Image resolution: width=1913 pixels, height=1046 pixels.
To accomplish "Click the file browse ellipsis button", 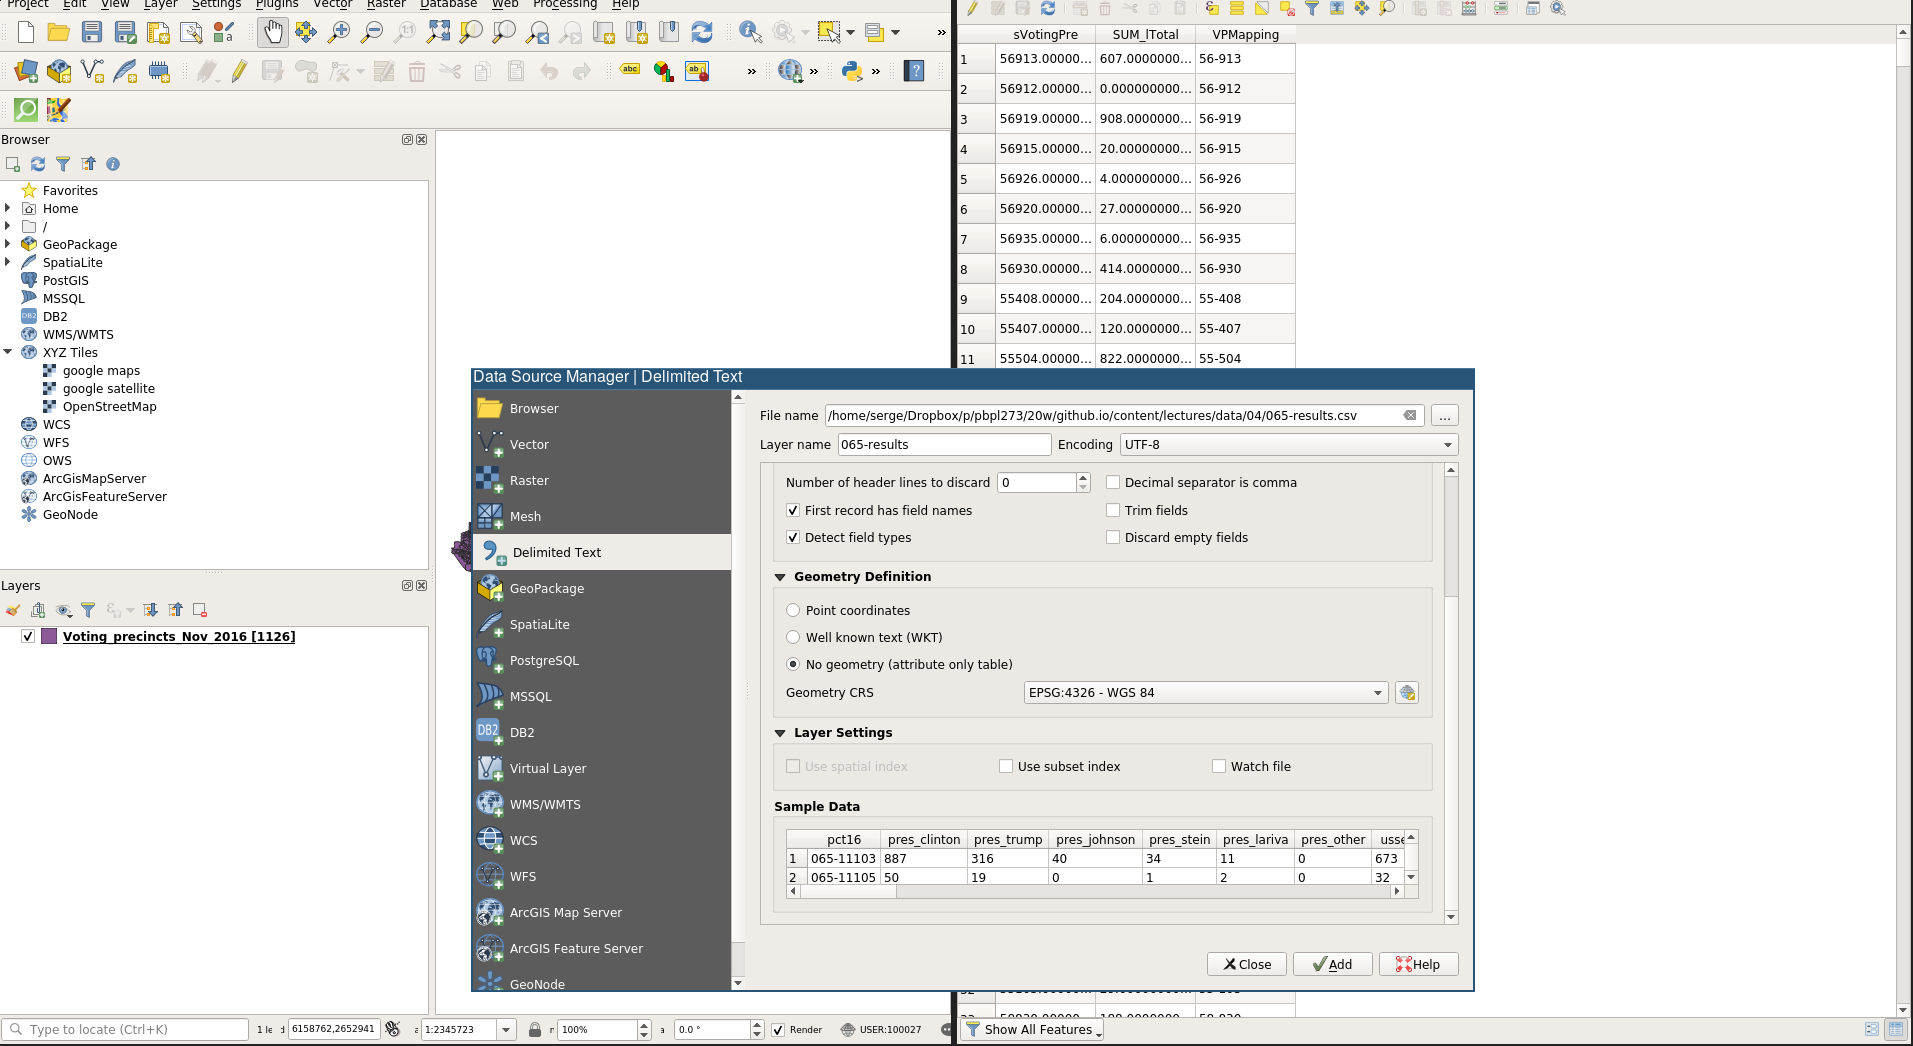I will (1444, 416).
